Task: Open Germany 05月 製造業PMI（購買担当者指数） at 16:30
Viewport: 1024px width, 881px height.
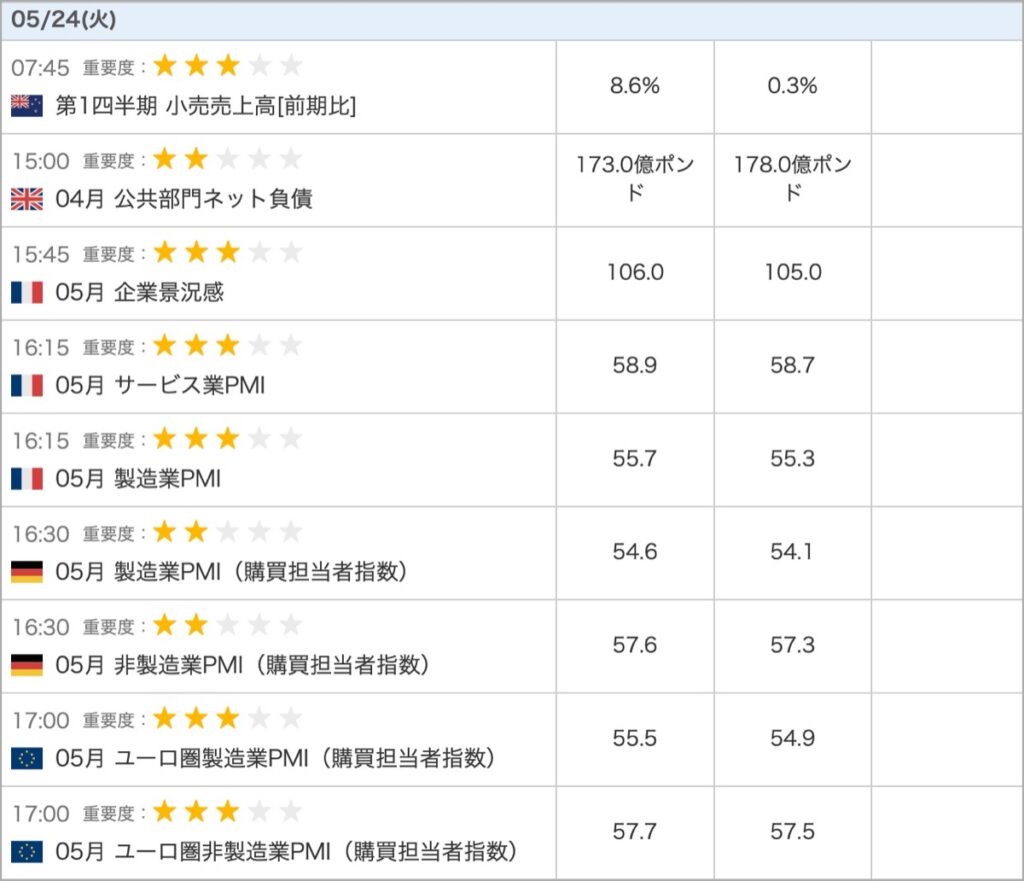Action: (232, 572)
